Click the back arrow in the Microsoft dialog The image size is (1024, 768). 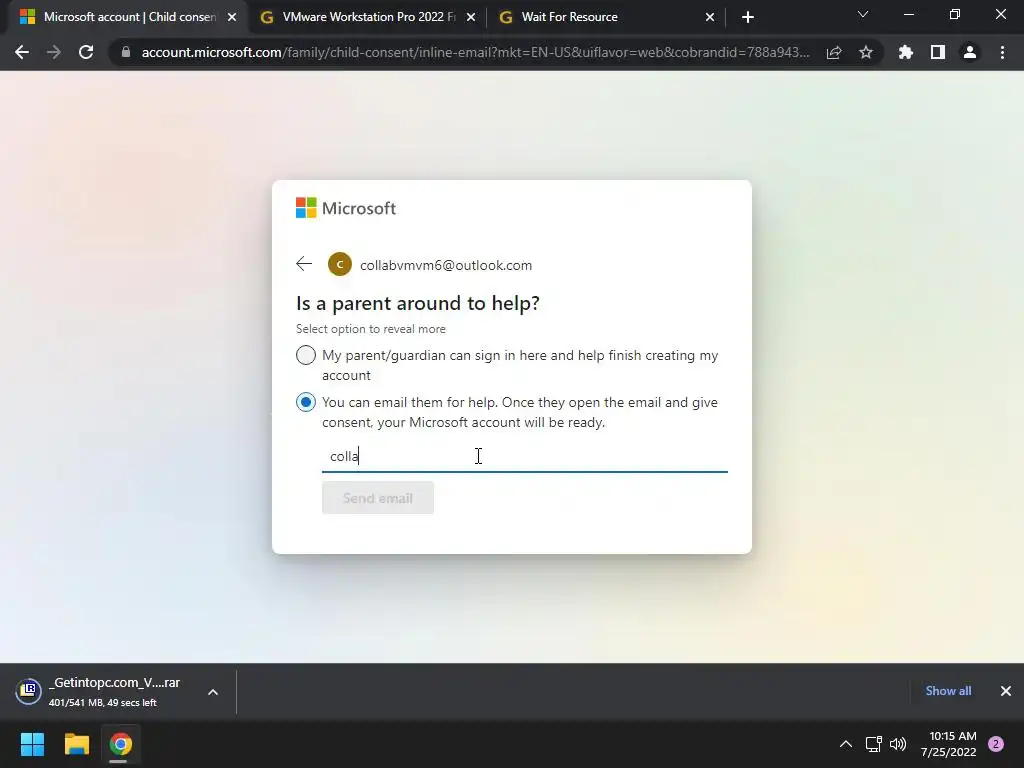pyautogui.click(x=304, y=264)
